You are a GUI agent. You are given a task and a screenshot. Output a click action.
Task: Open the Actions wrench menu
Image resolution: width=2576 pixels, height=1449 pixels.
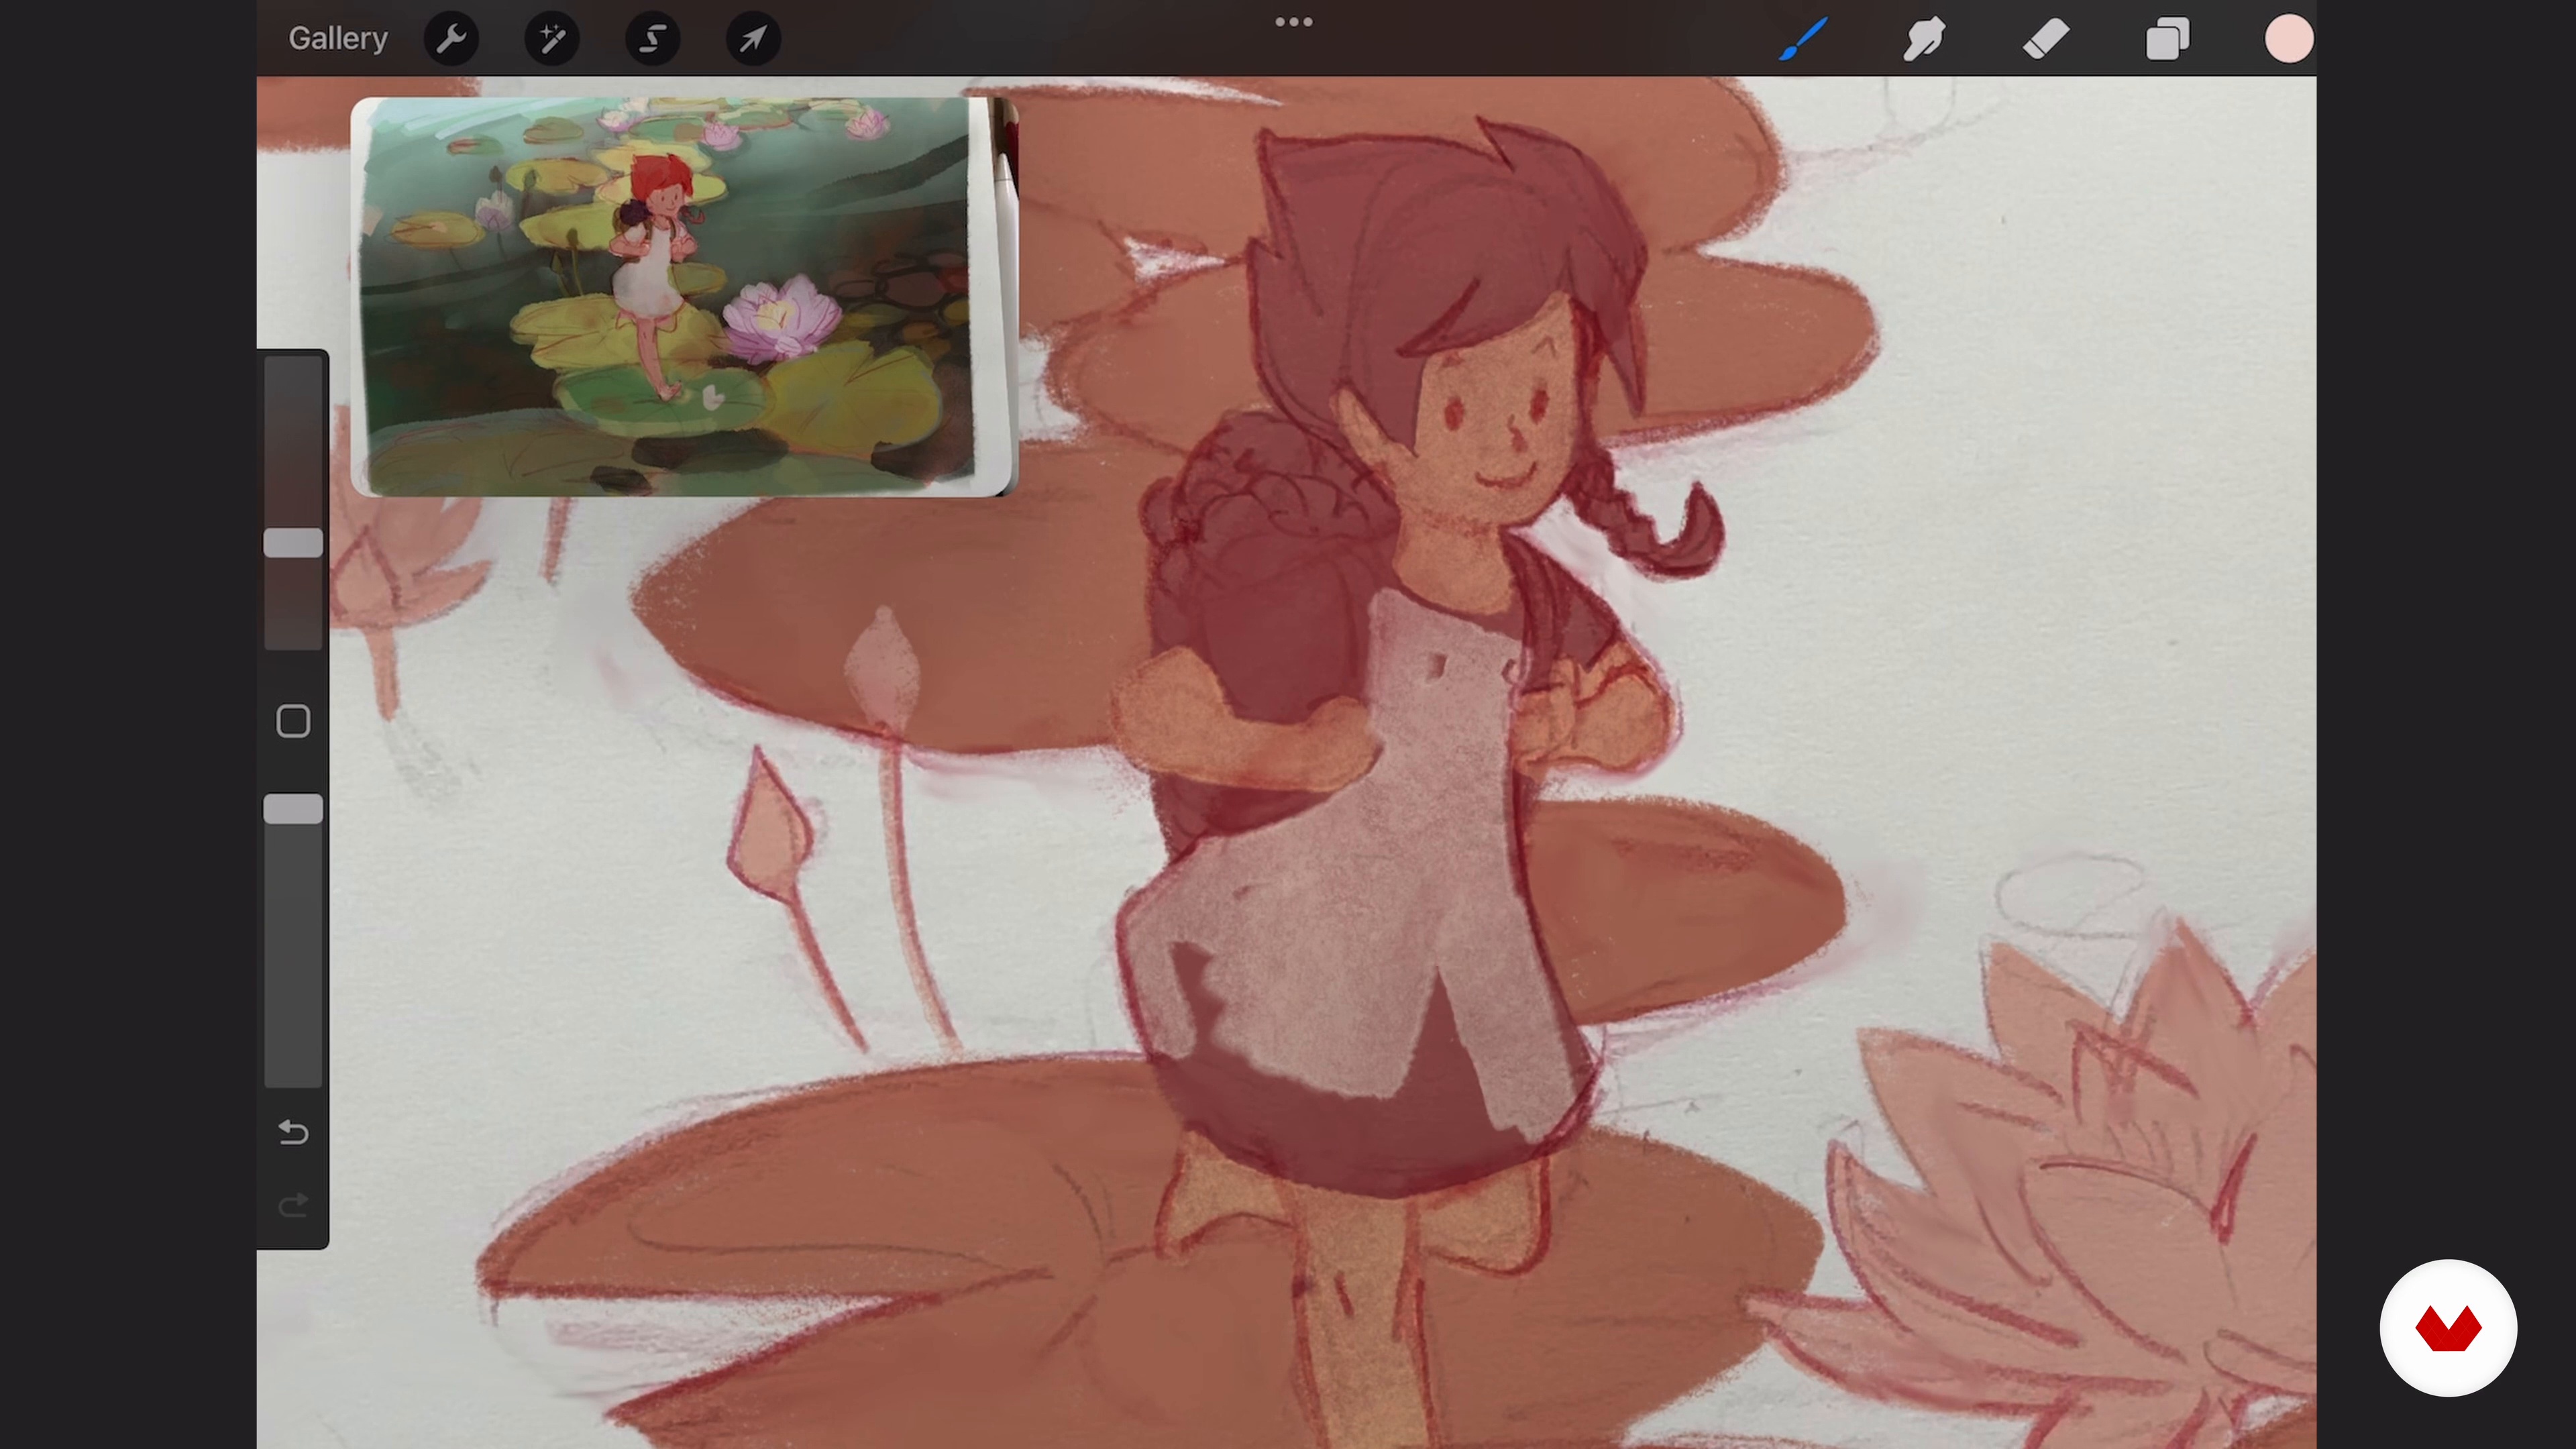[451, 39]
